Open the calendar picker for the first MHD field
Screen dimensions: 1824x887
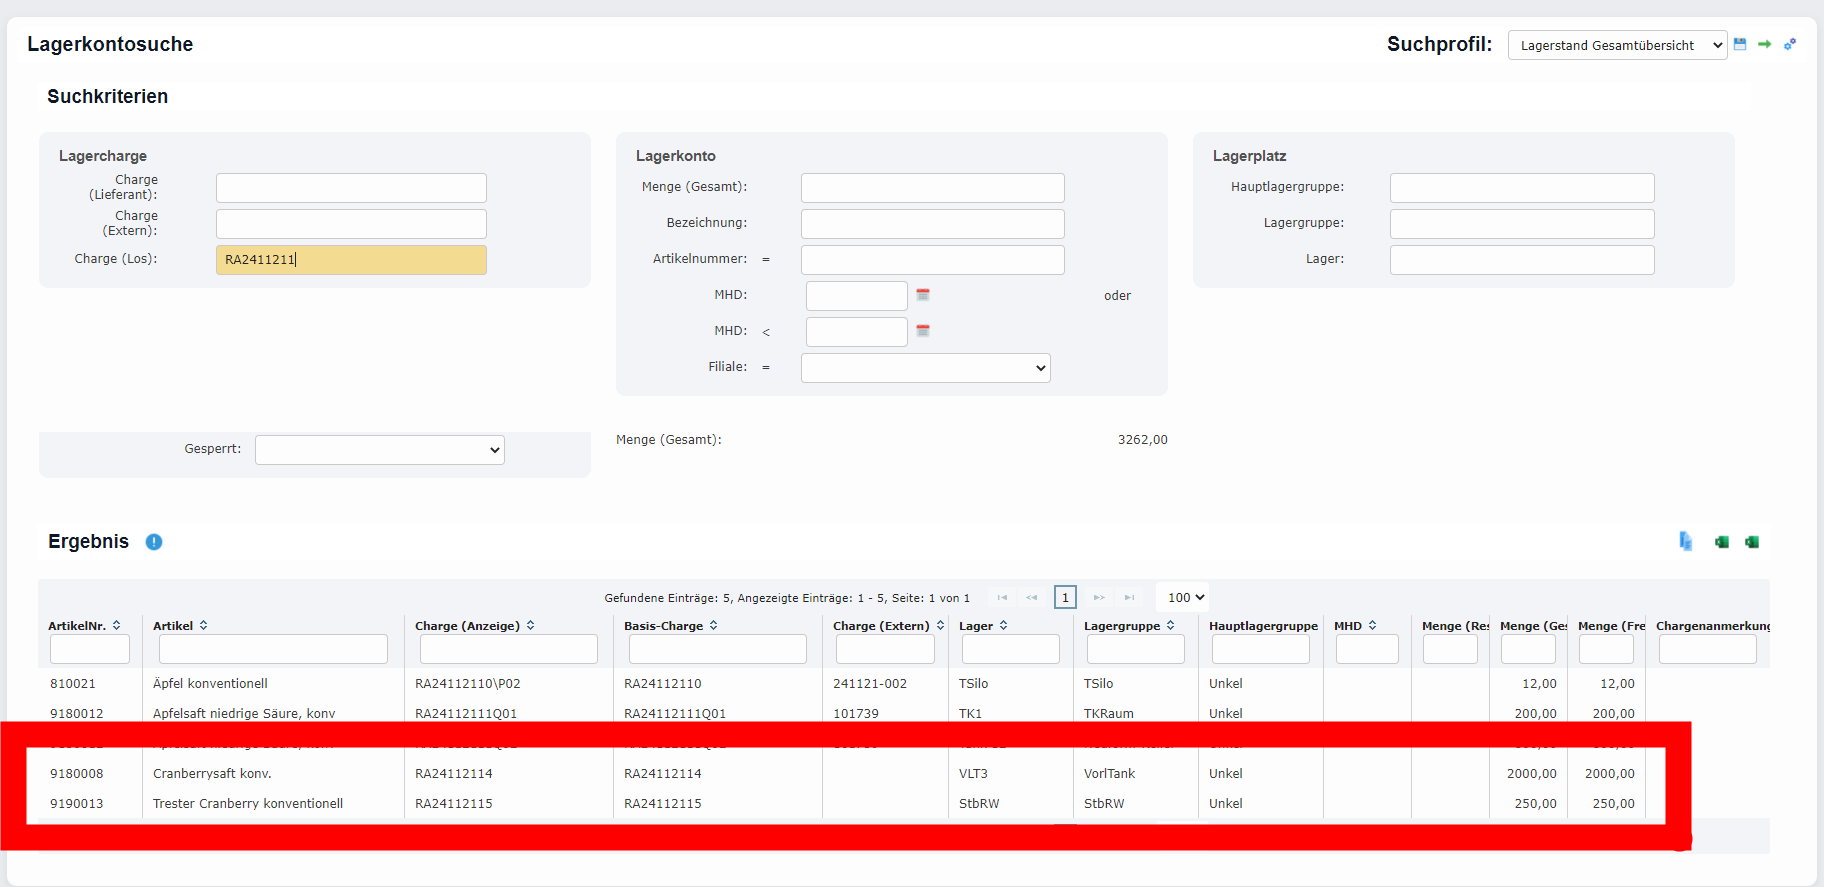click(x=923, y=295)
